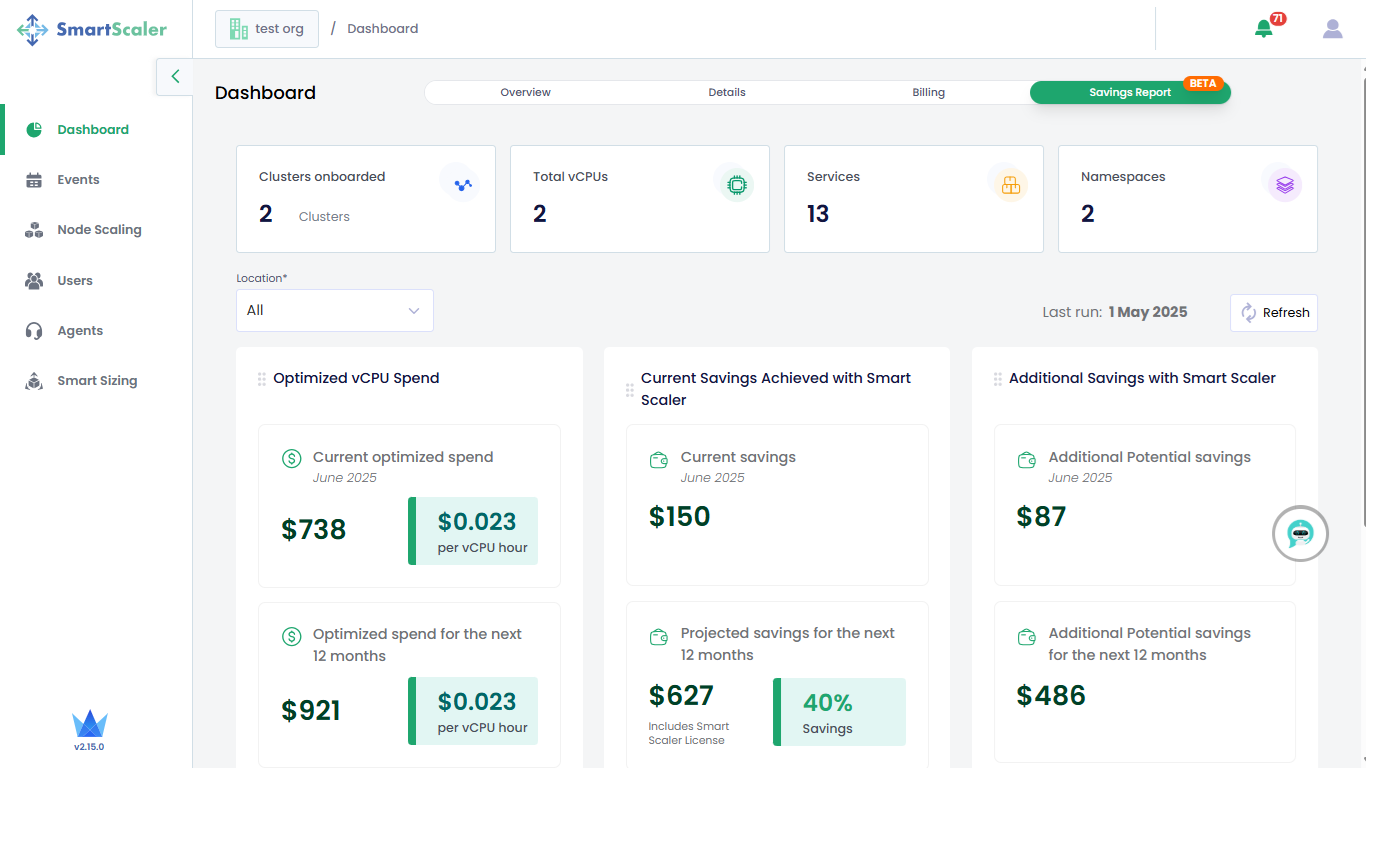Select the test org organization button
1381x854 pixels.
[x=267, y=29]
